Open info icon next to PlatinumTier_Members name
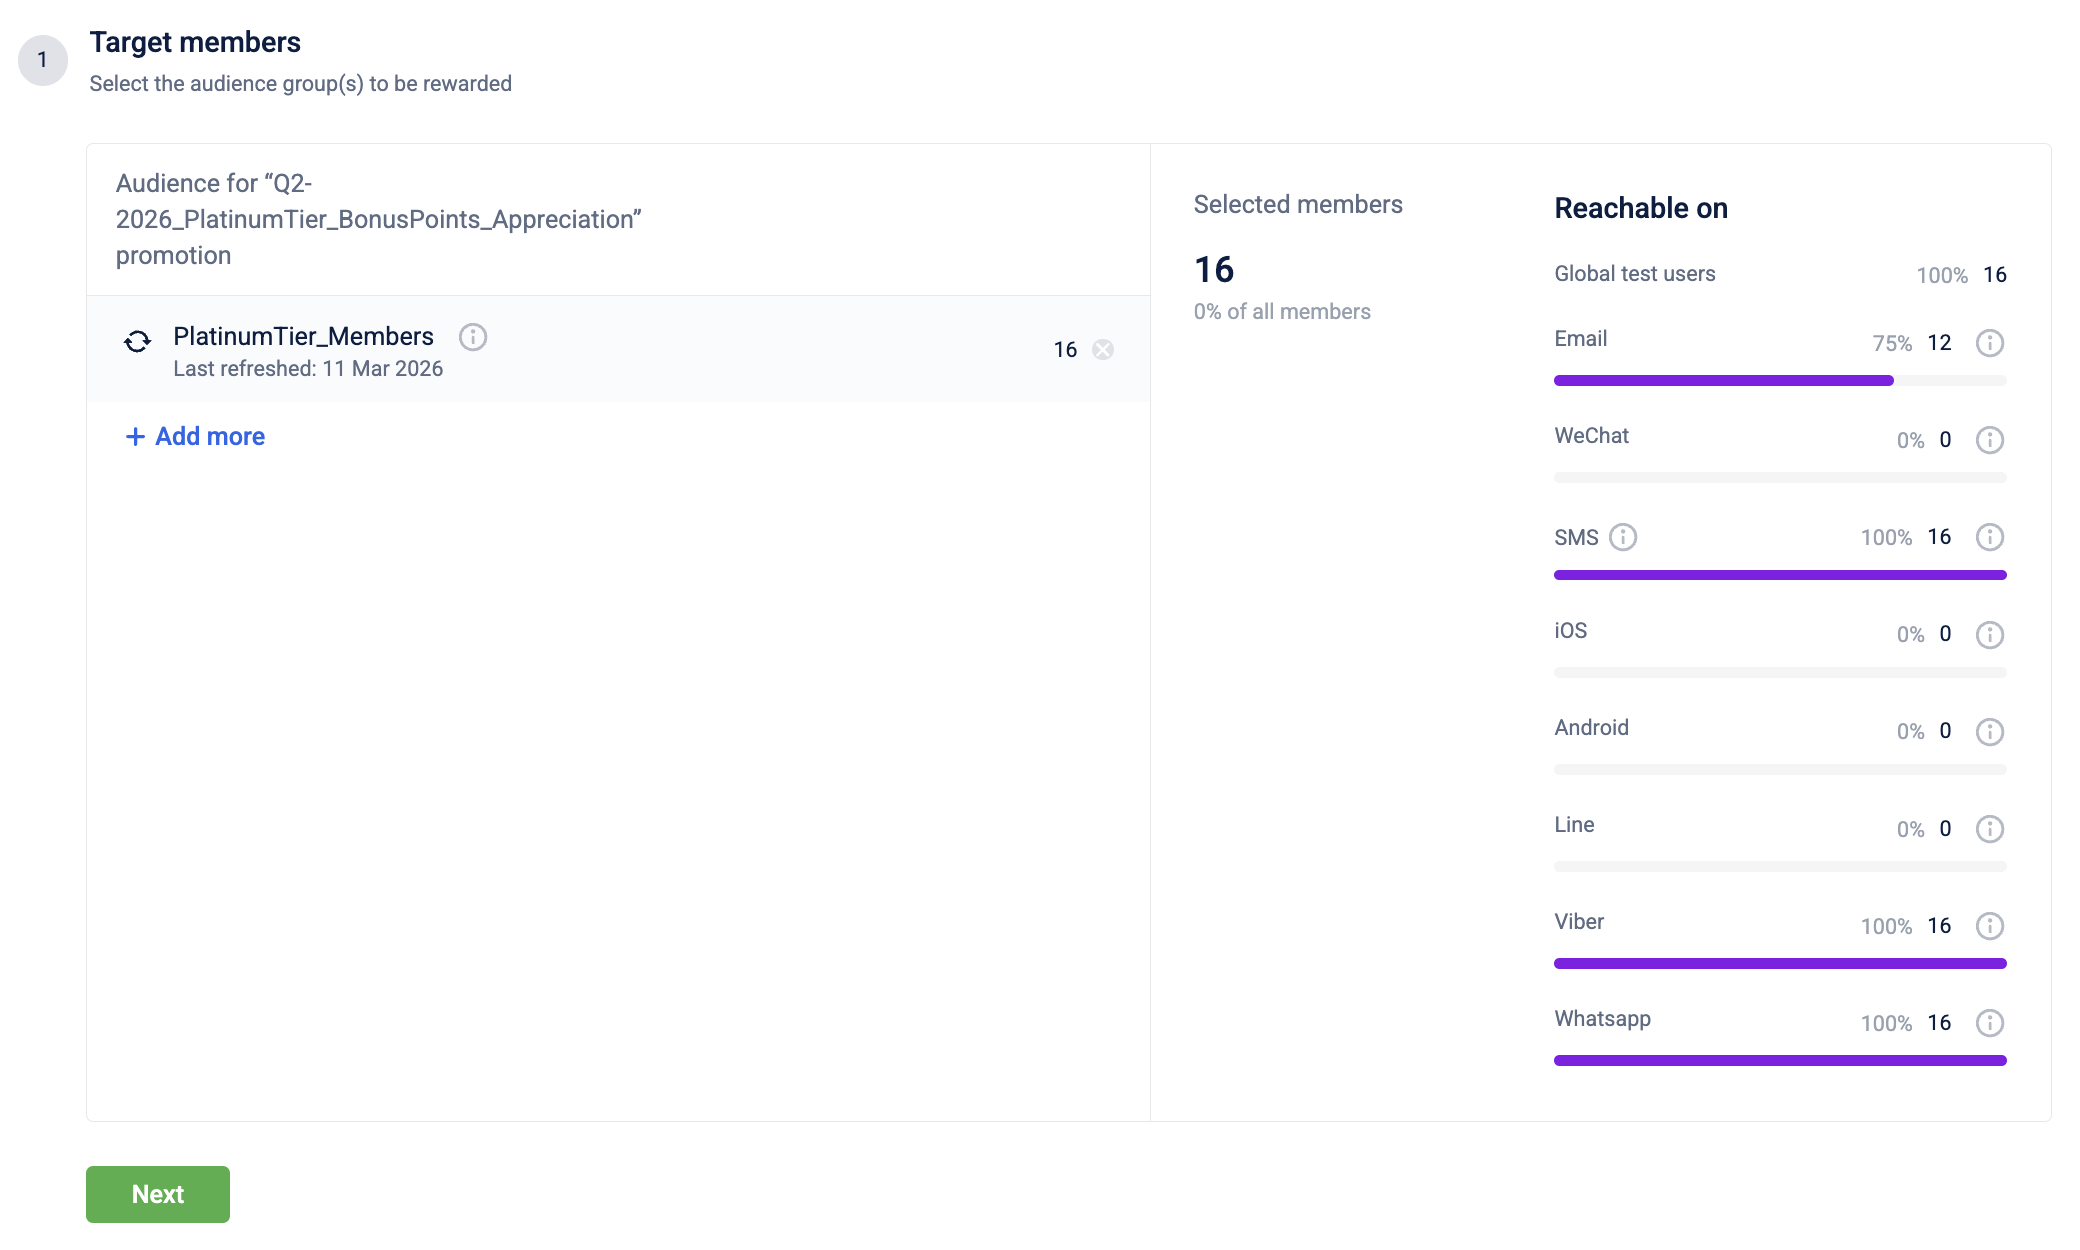 [473, 337]
